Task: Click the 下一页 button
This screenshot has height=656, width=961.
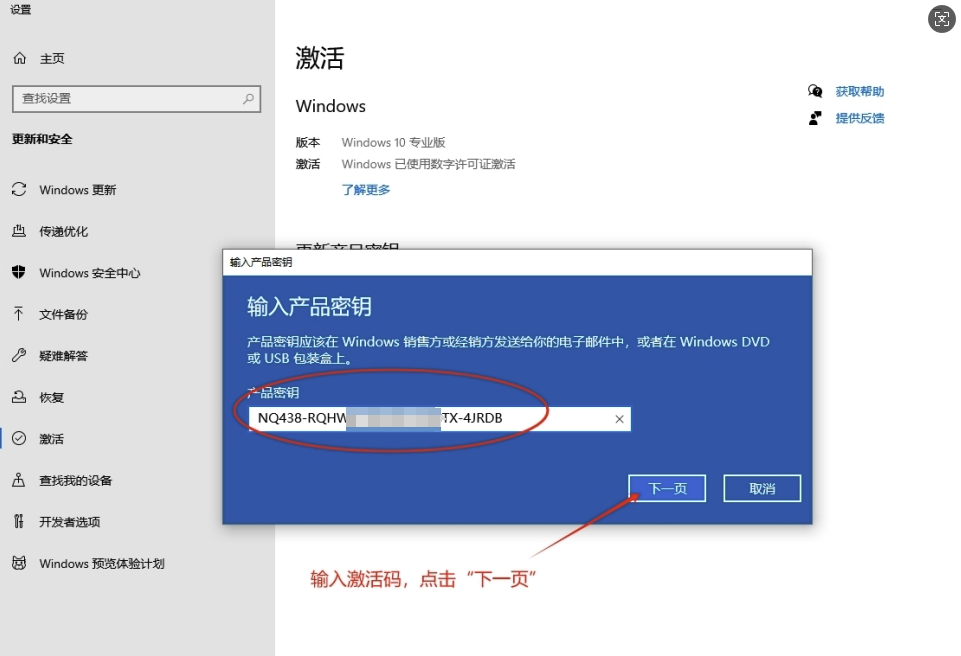Action: [666, 488]
